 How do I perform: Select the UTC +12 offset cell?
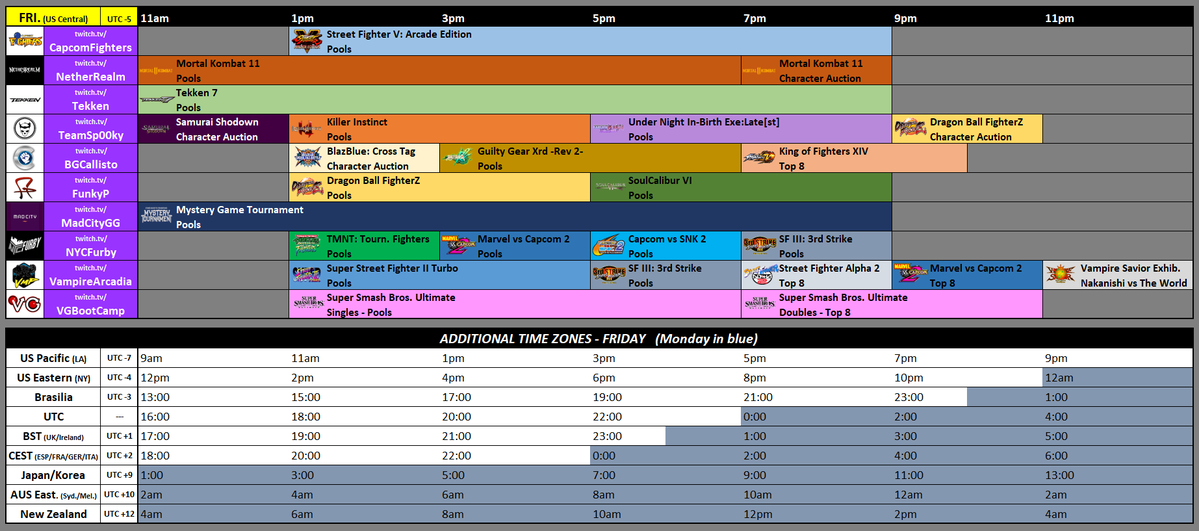coord(119,514)
